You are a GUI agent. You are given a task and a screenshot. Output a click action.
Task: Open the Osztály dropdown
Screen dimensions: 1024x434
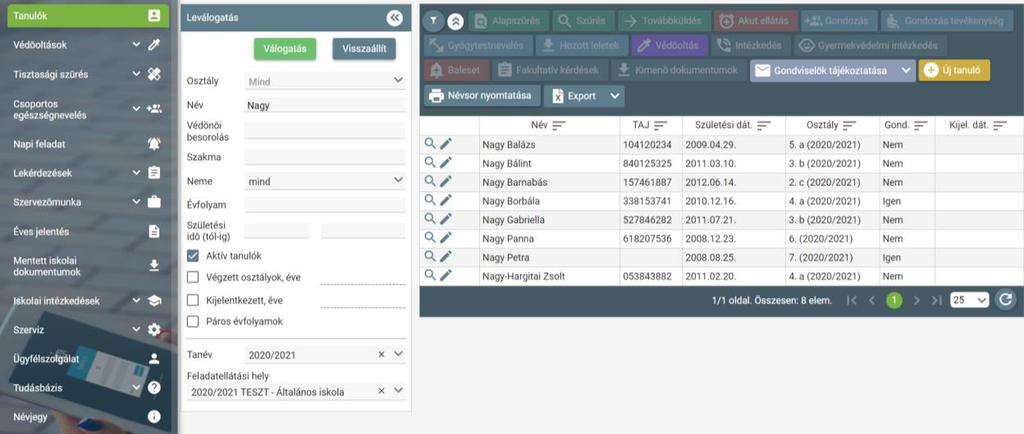click(x=325, y=81)
